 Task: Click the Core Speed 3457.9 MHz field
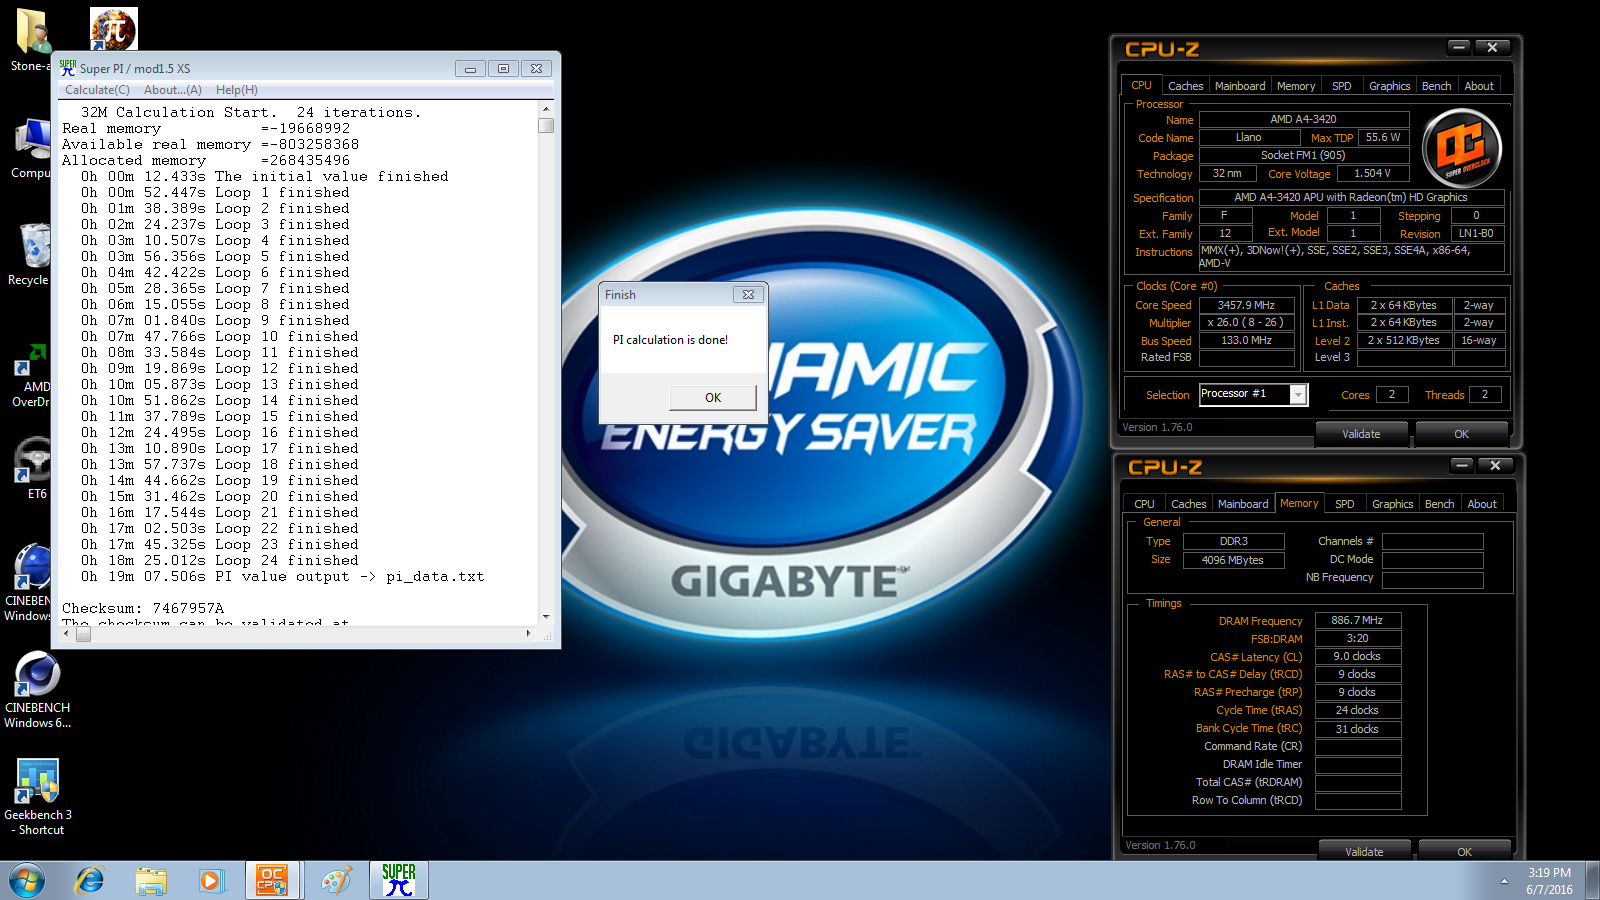click(x=1246, y=305)
